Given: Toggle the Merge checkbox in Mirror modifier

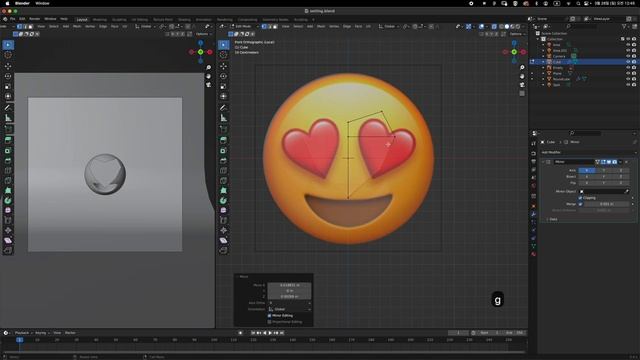Looking at the screenshot, I should tap(580, 204).
